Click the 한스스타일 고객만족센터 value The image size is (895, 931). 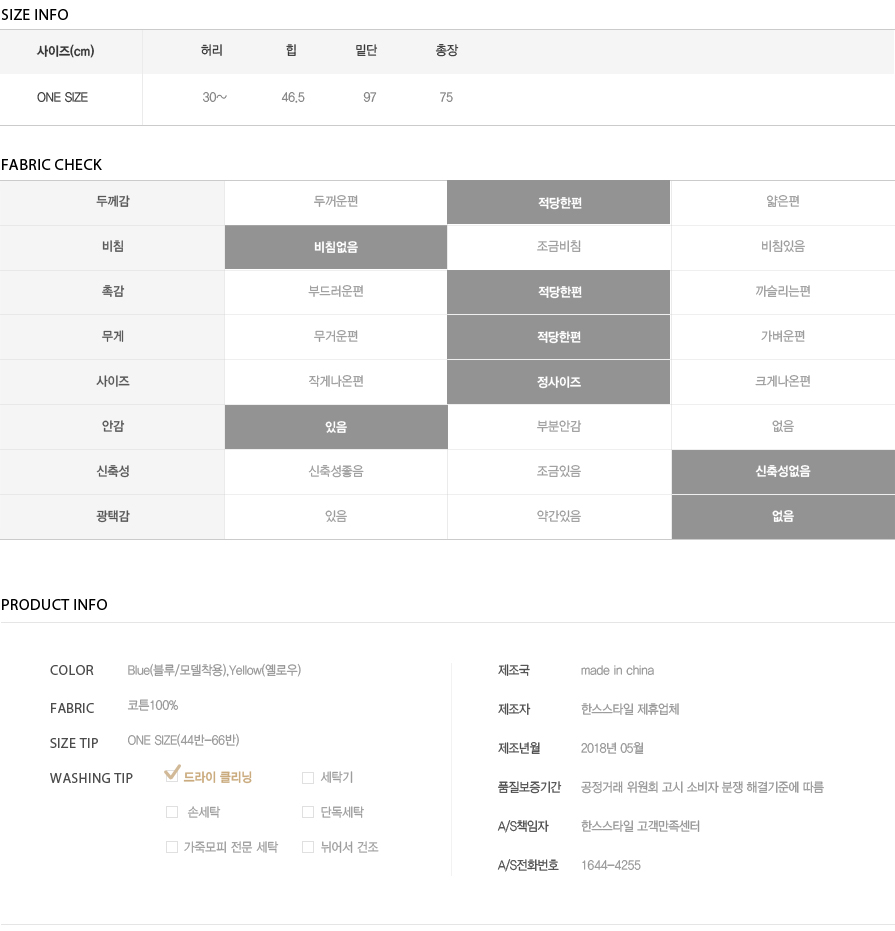(640, 826)
